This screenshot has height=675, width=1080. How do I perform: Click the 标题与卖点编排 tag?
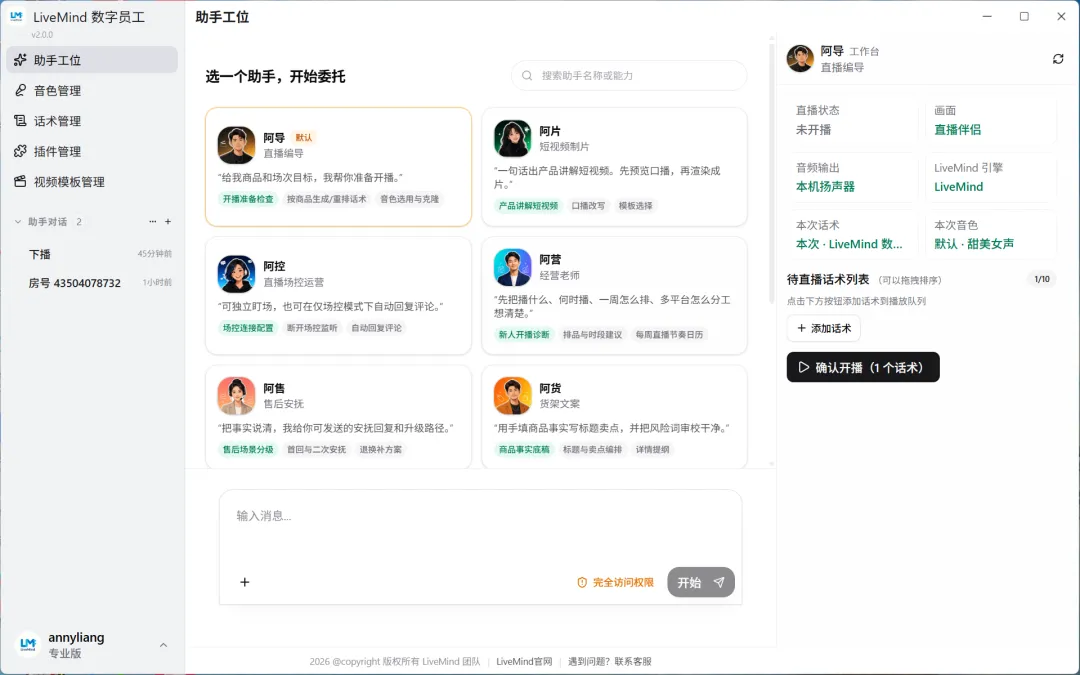tap(592, 449)
